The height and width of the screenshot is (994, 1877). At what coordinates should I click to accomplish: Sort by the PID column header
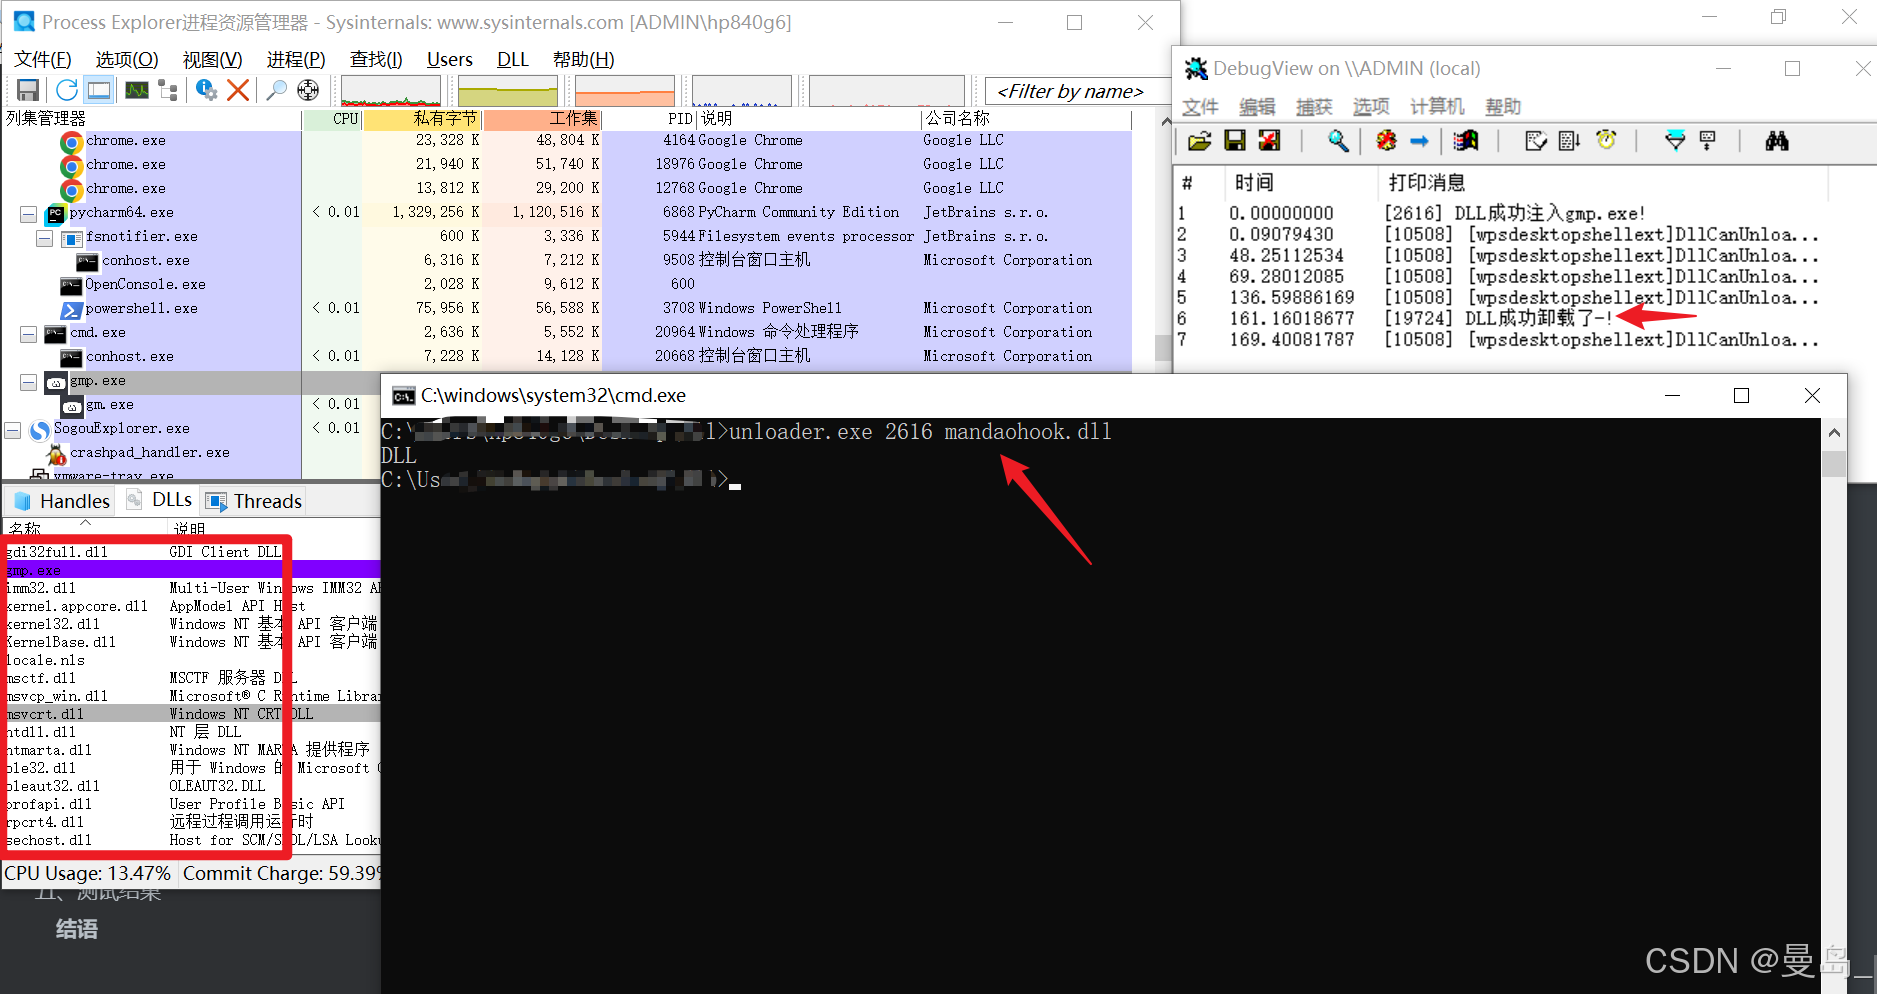click(649, 118)
